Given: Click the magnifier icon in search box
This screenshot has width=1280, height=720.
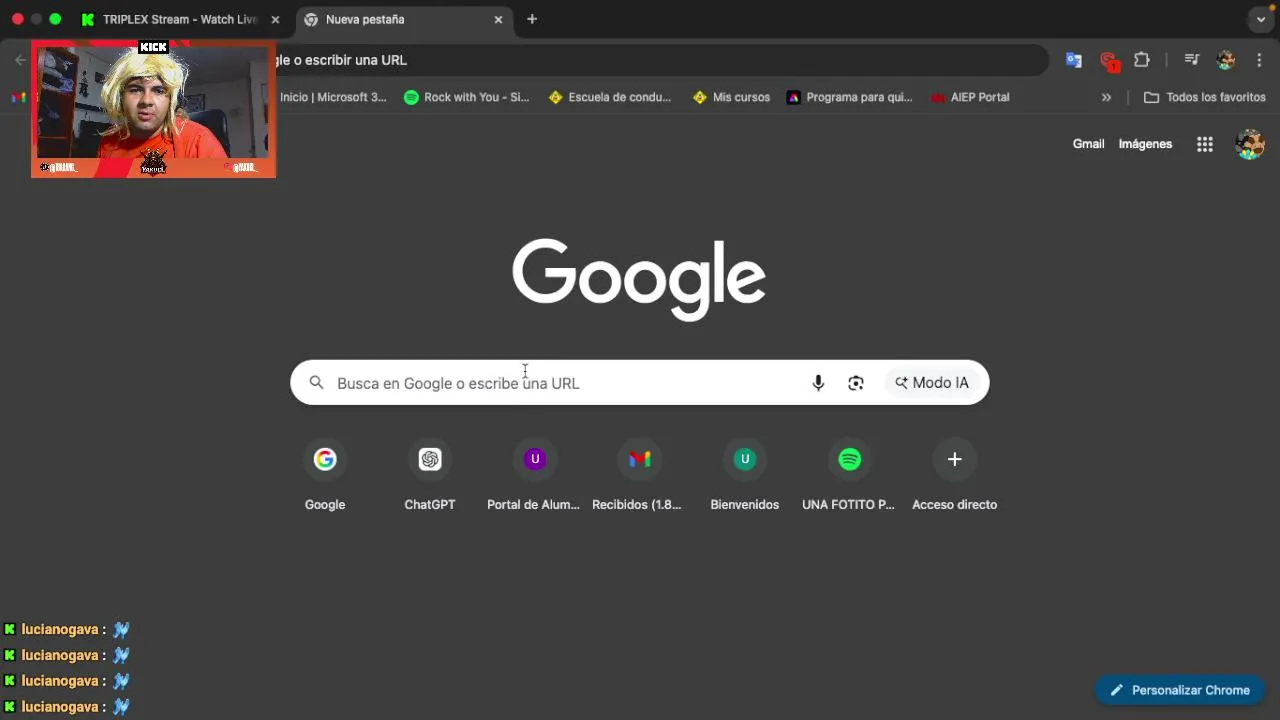Looking at the screenshot, I should 316,383.
